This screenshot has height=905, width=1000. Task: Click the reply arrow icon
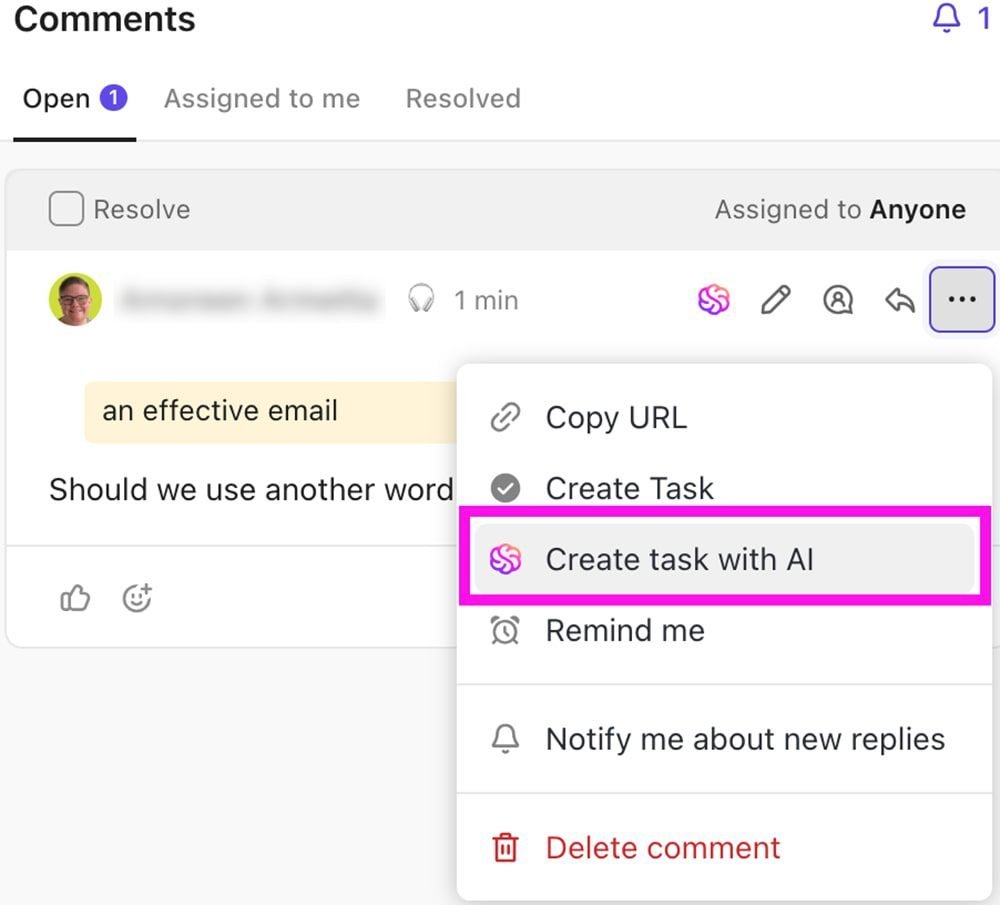900,300
